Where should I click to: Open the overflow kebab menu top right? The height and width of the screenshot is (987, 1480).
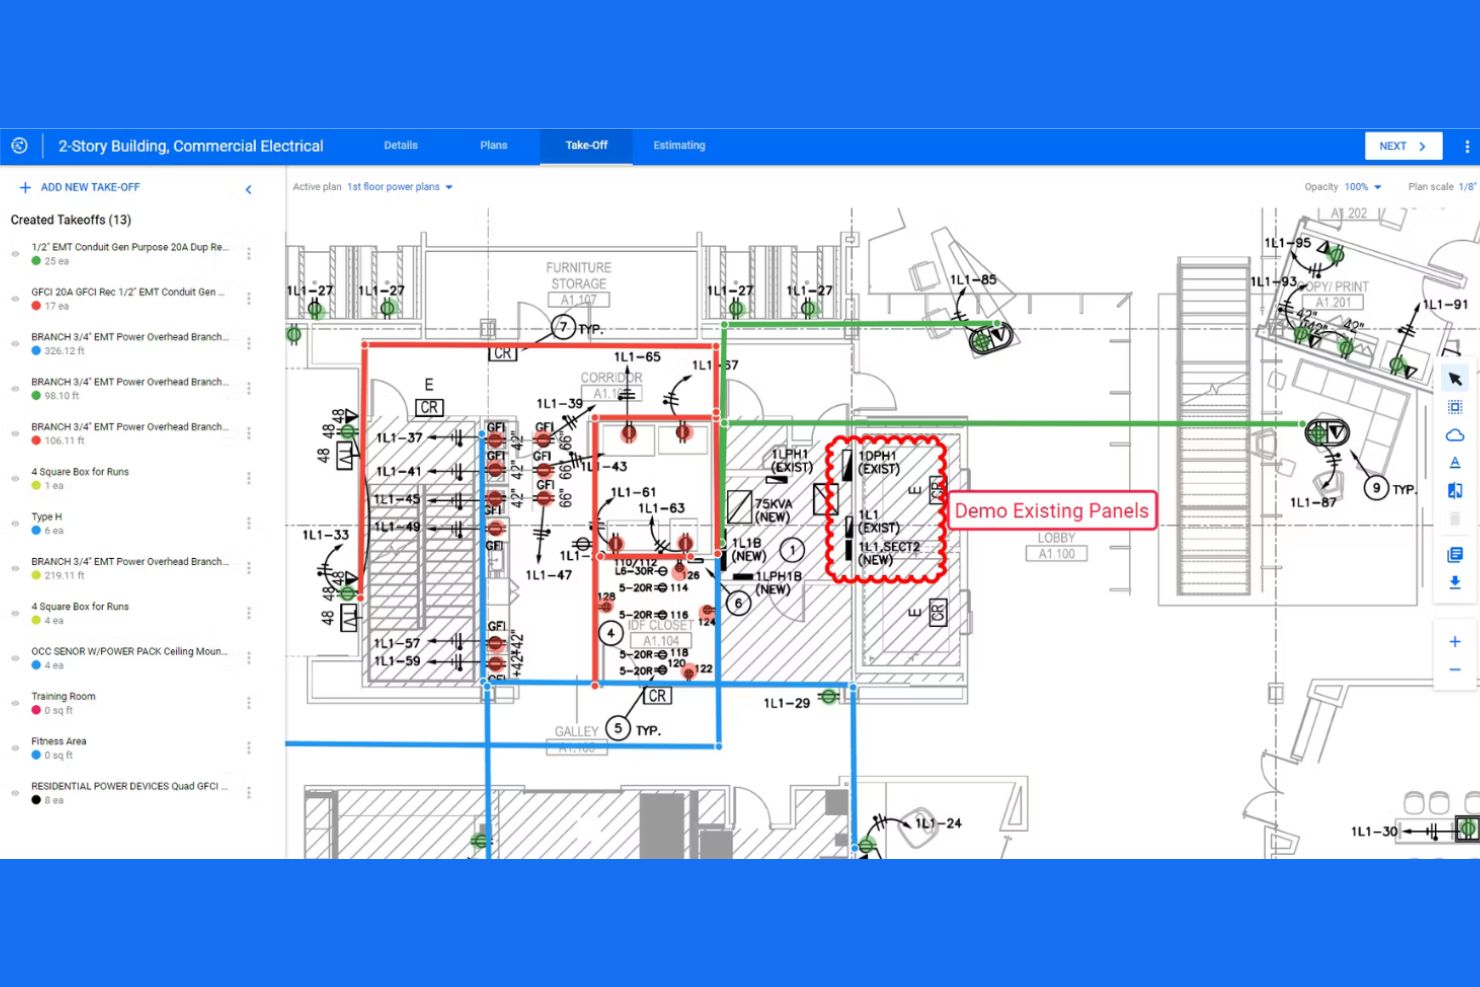click(x=1466, y=146)
